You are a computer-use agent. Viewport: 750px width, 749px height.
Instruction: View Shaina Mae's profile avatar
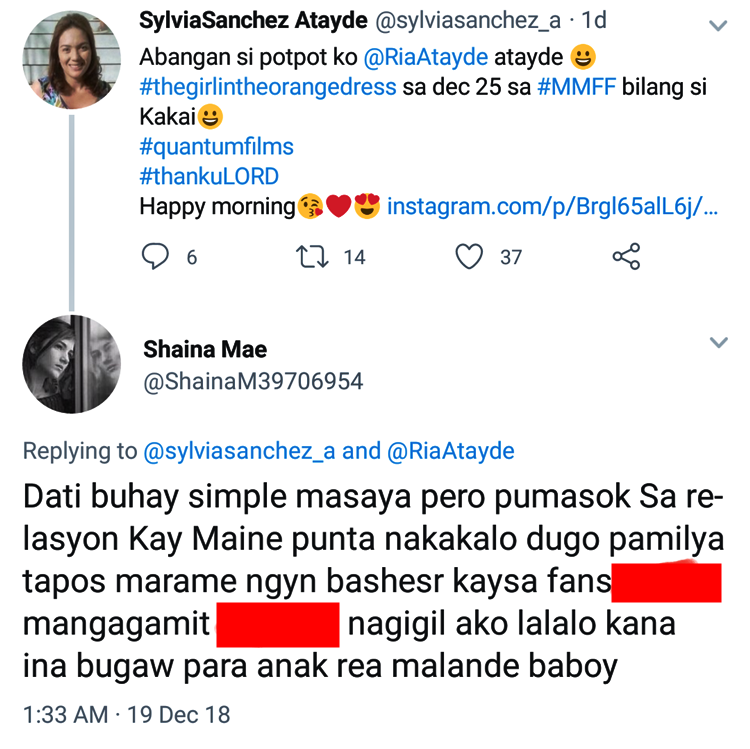[x=71, y=365]
